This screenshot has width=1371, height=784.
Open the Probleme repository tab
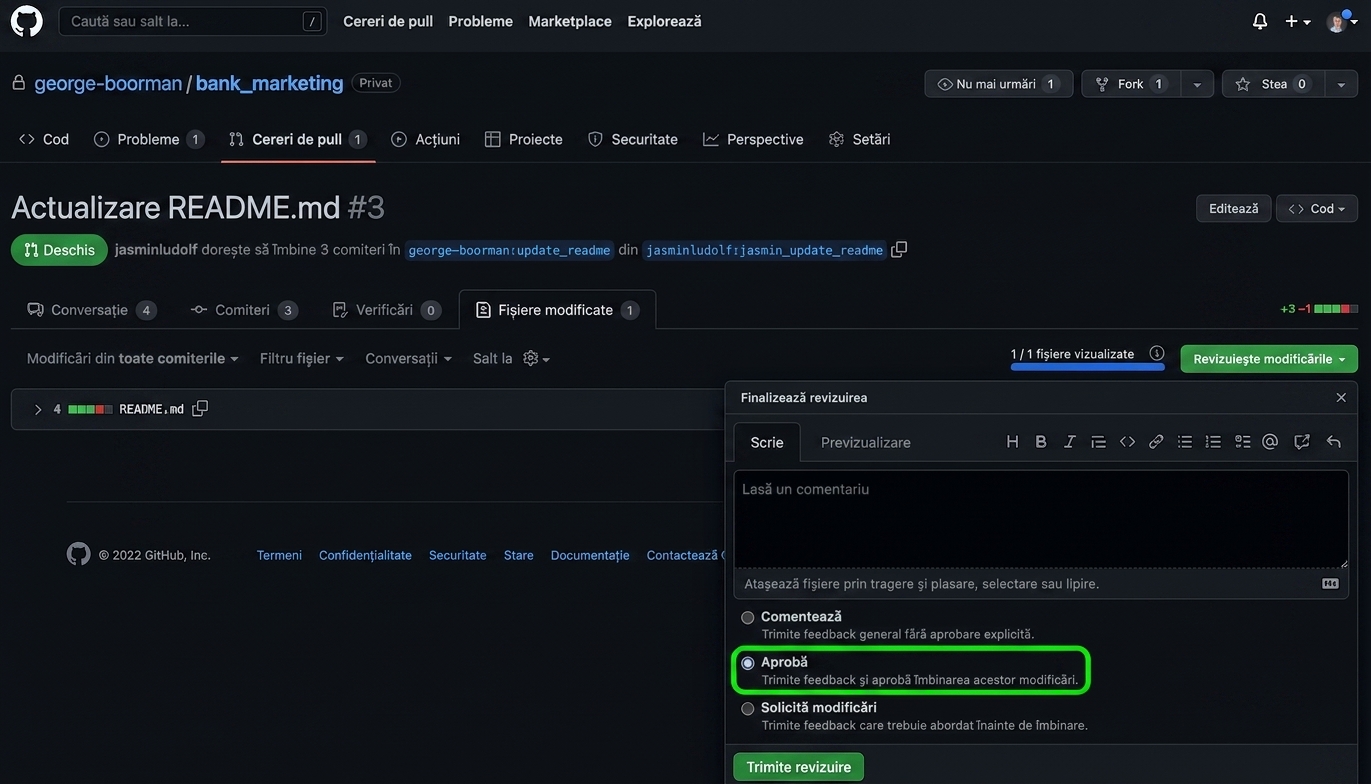(149, 139)
